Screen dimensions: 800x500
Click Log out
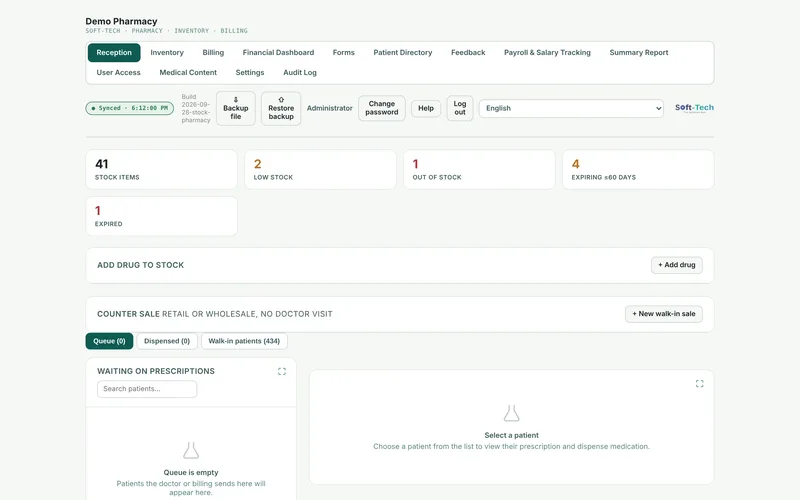point(460,108)
